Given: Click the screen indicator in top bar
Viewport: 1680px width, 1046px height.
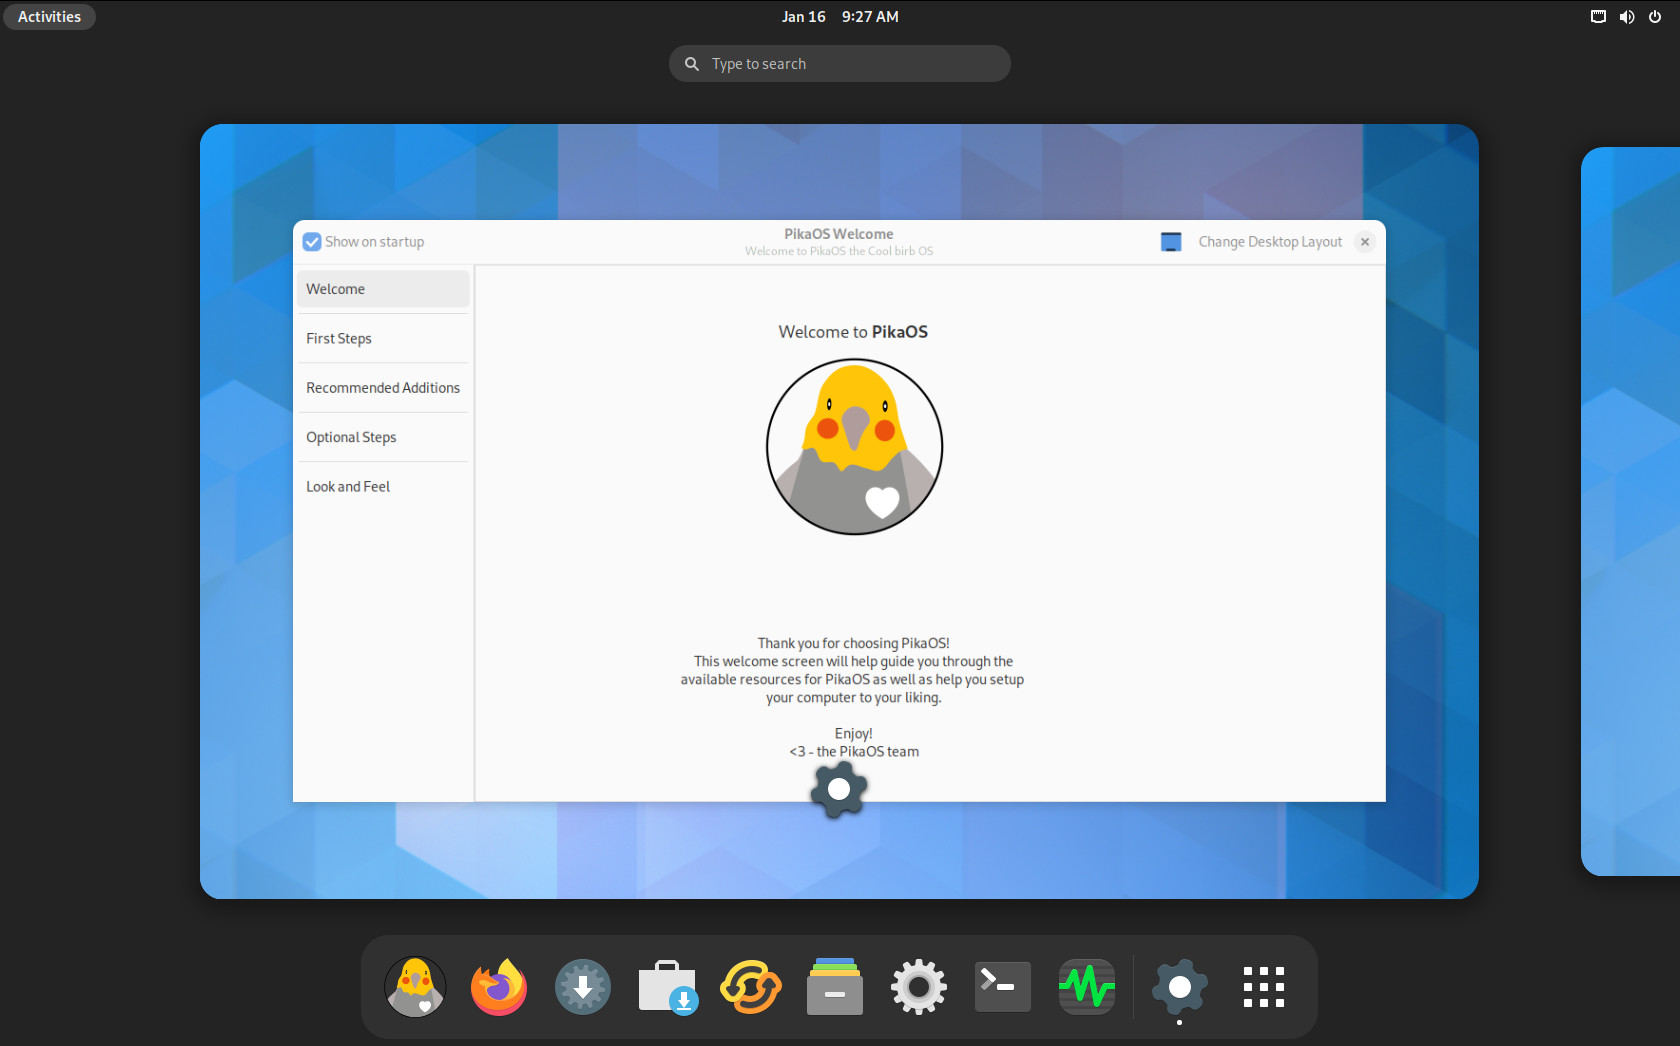Looking at the screenshot, I should (x=1598, y=17).
